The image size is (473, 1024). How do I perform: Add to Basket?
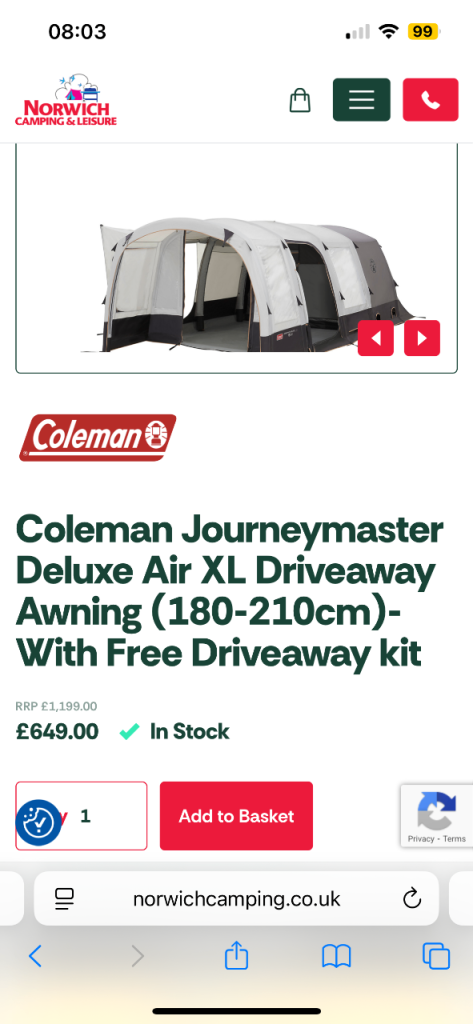click(236, 816)
